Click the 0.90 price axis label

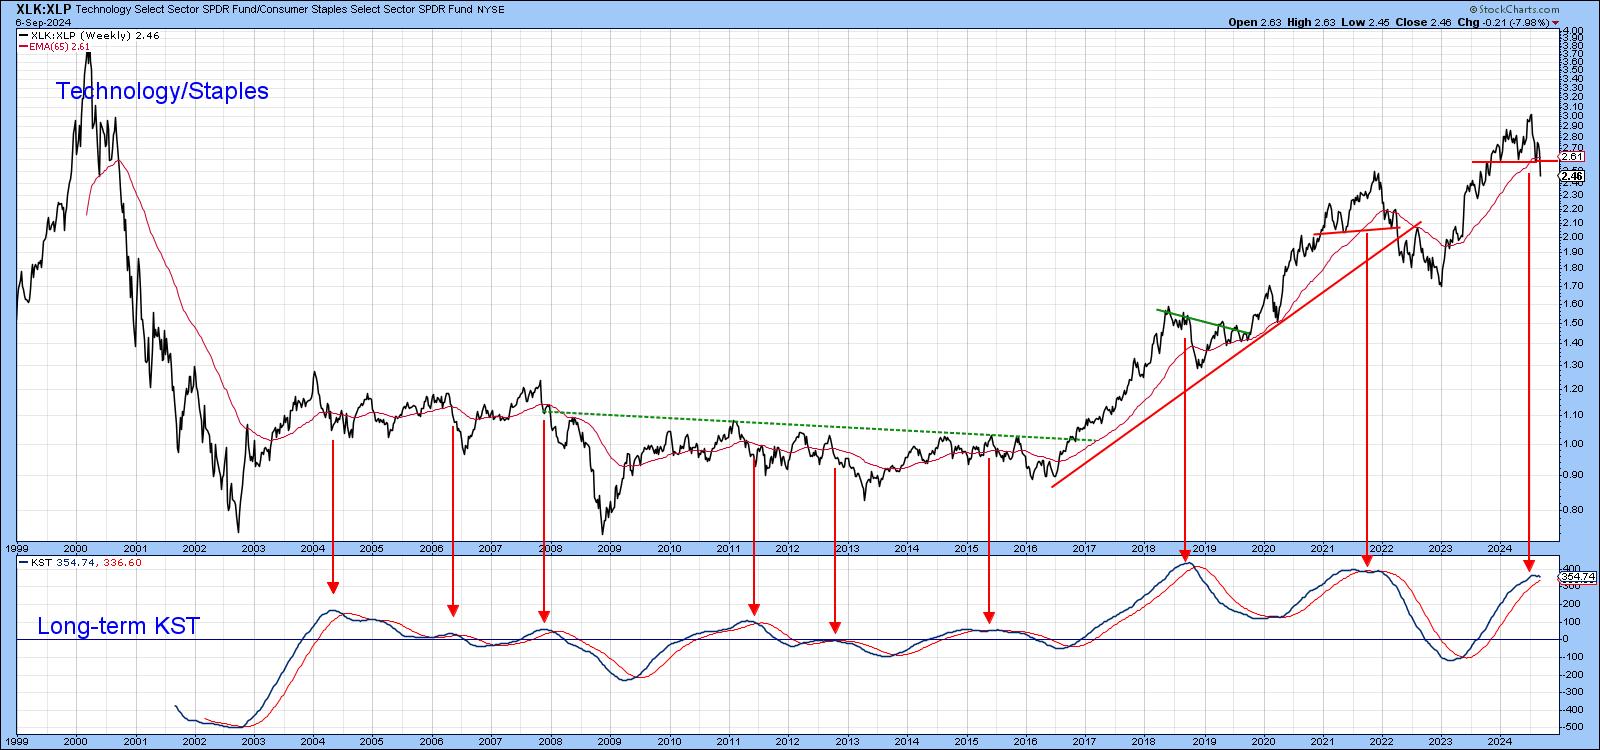pos(1572,475)
